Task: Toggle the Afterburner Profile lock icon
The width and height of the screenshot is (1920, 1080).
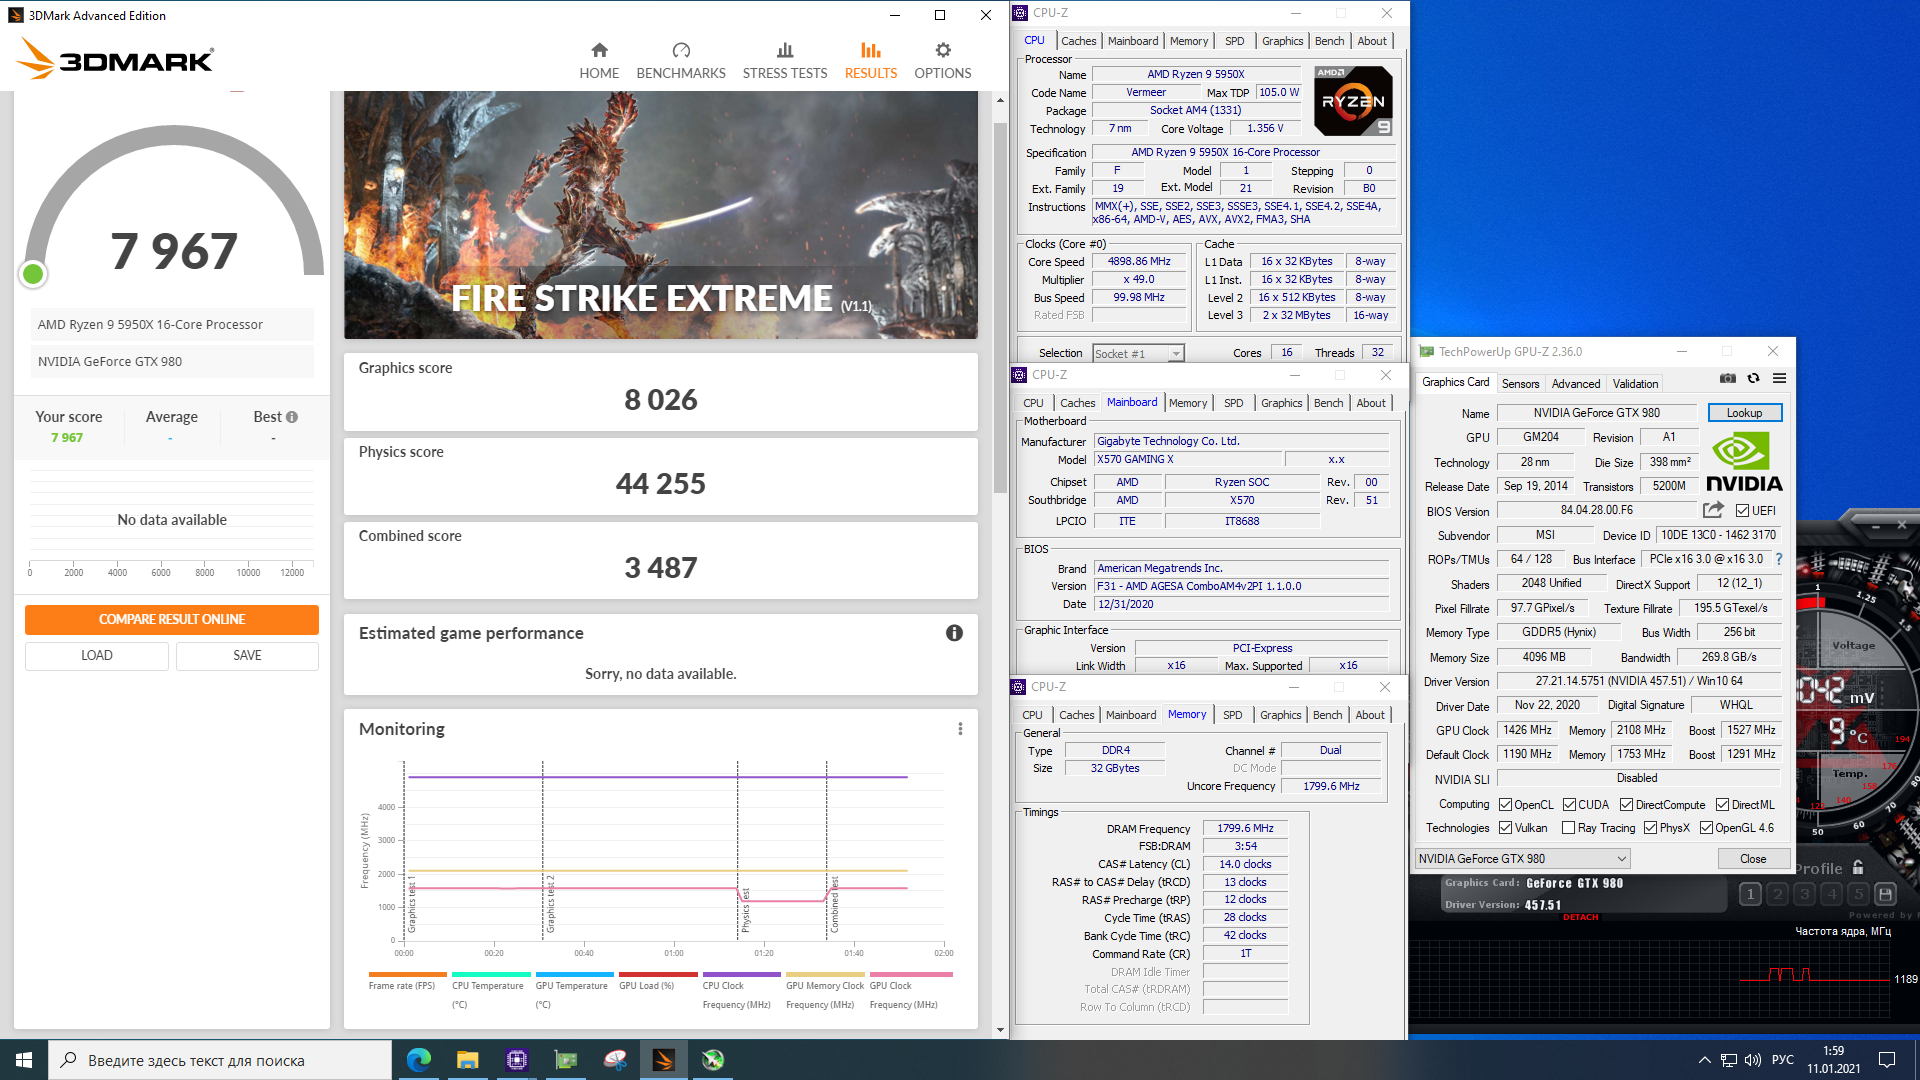Action: pyautogui.click(x=1858, y=868)
